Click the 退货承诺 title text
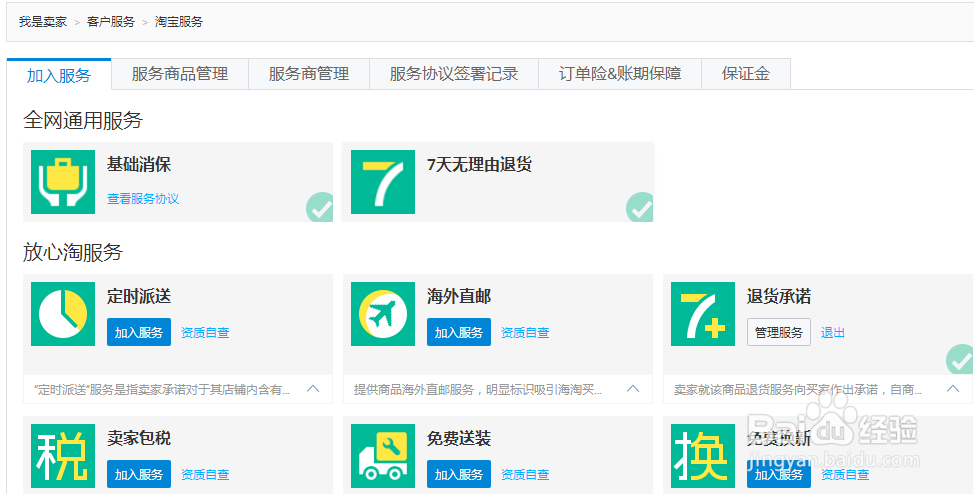This screenshot has height=494, width=974. point(778,296)
